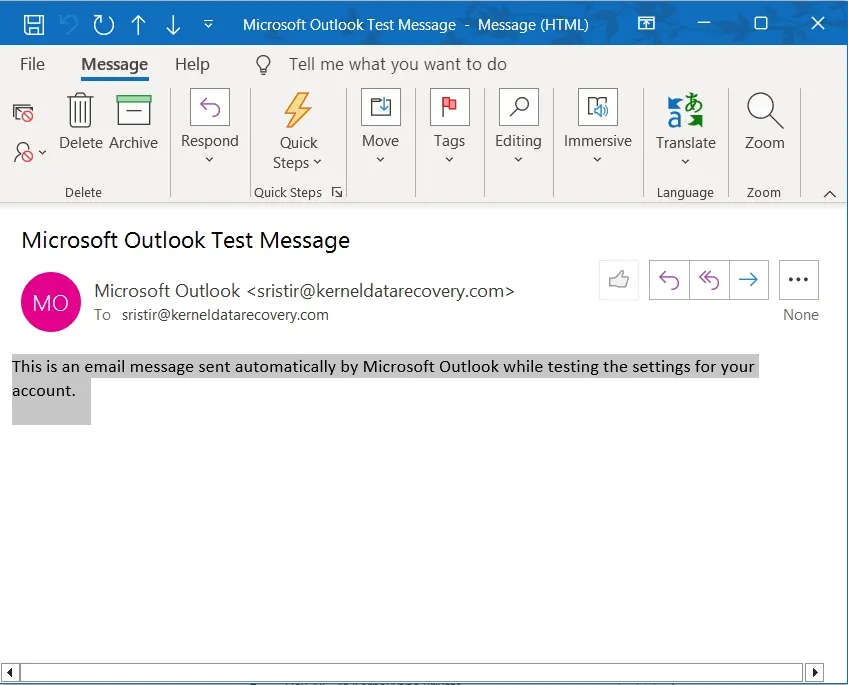Go to the next item with down arrow

point(173,24)
